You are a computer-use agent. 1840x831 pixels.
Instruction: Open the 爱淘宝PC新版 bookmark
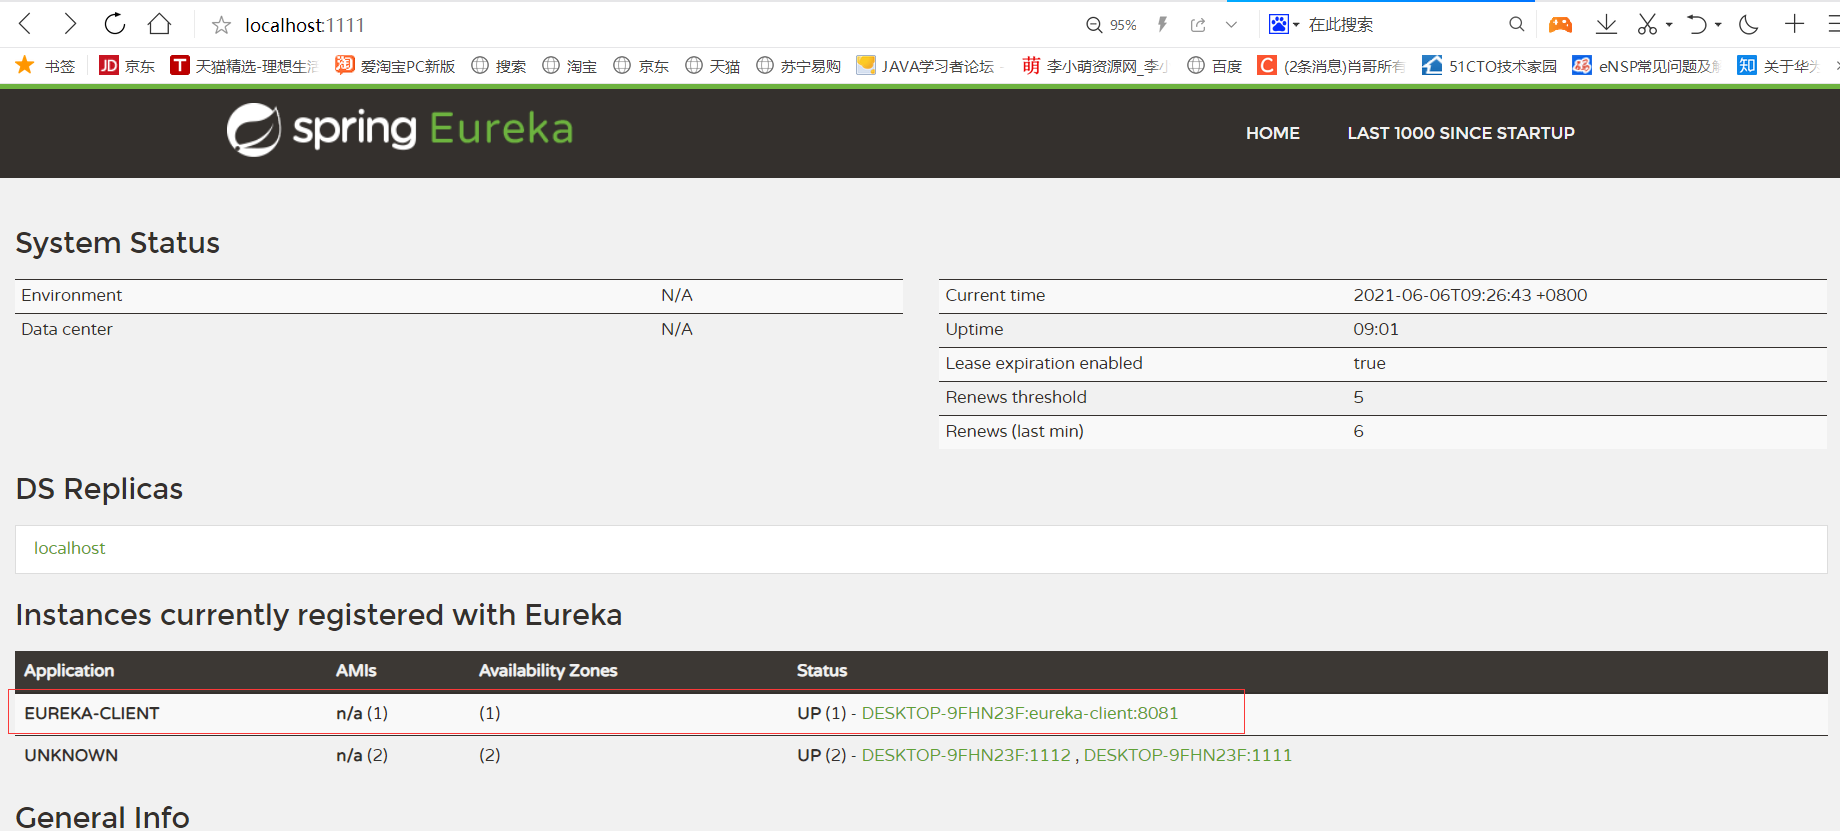395,66
